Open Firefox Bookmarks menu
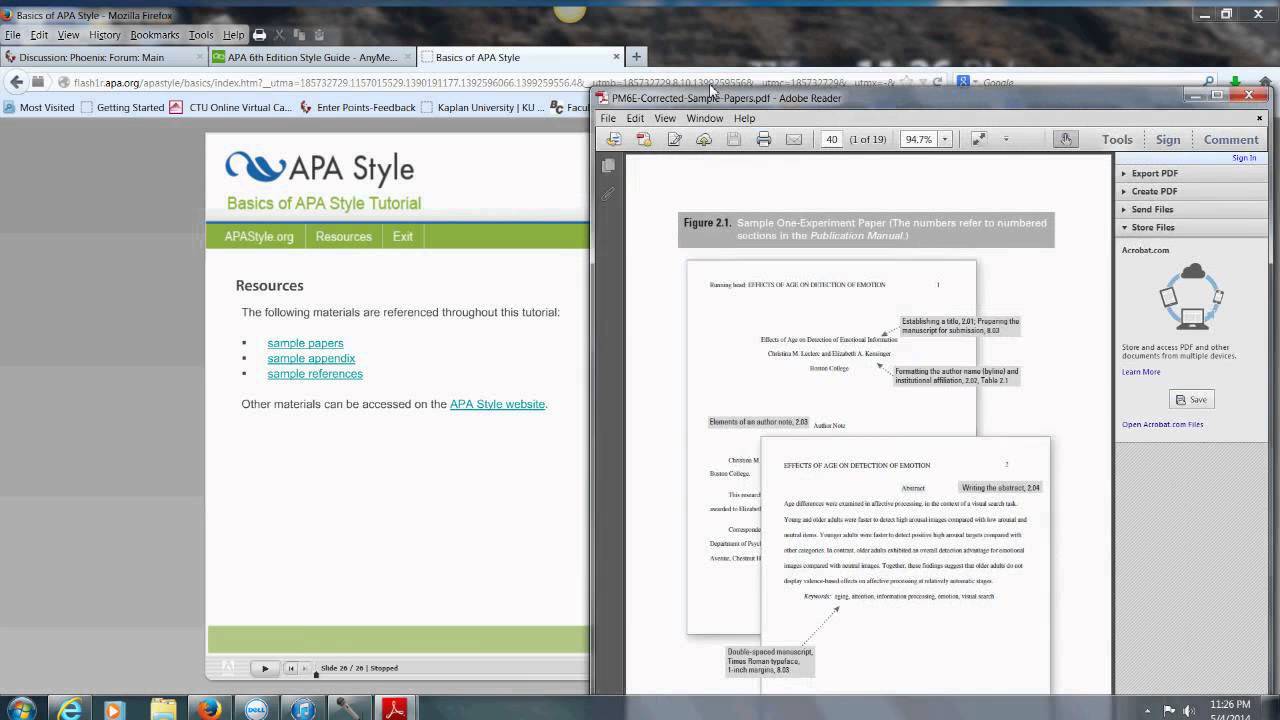The width and height of the screenshot is (1280, 720). 154,35
